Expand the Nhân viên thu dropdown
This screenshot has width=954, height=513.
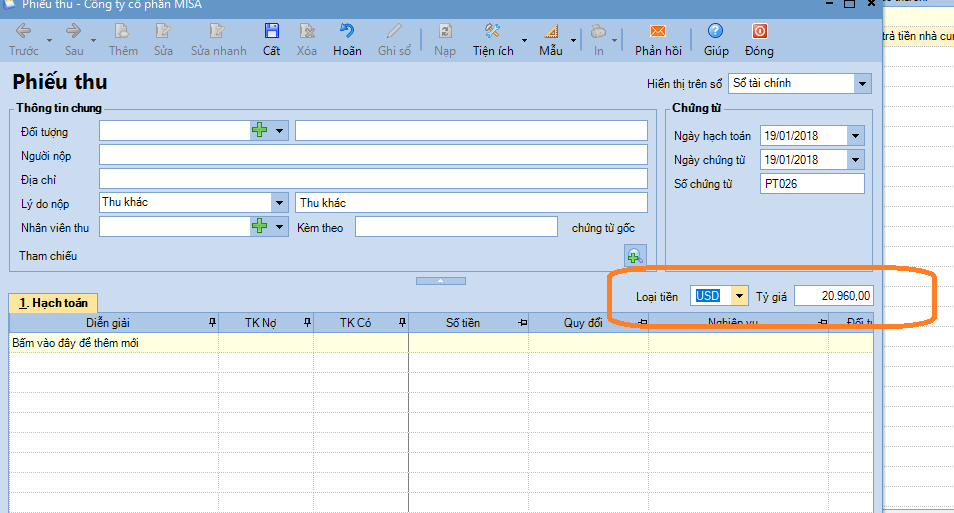click(x=279, y=227)
